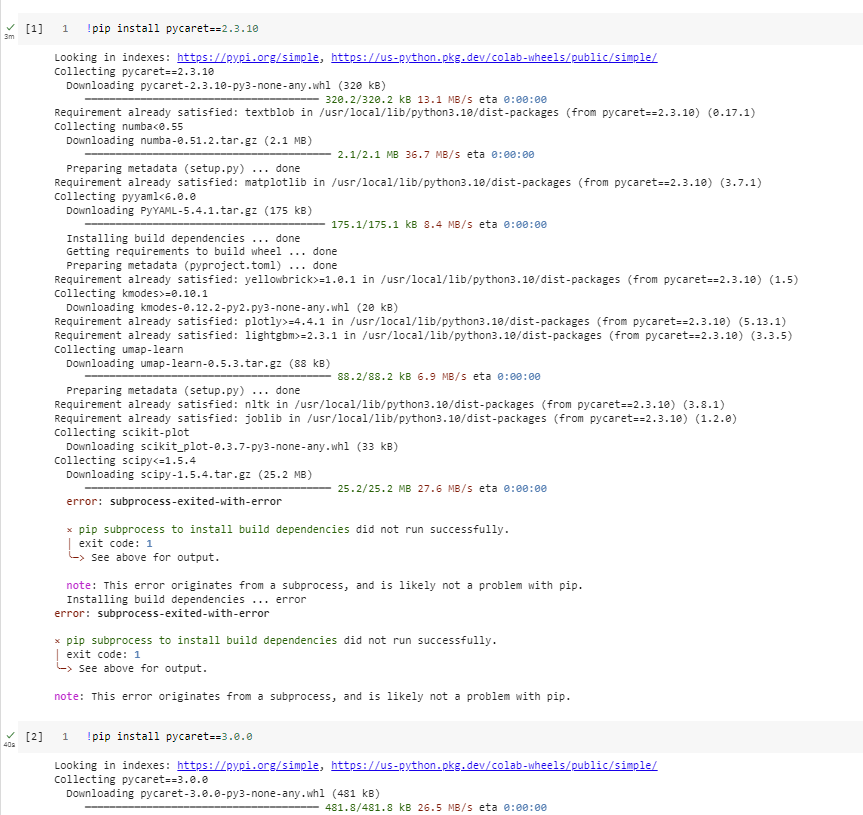
Task: Click the line number 1 in first cell
Action: tap(65, 28)
